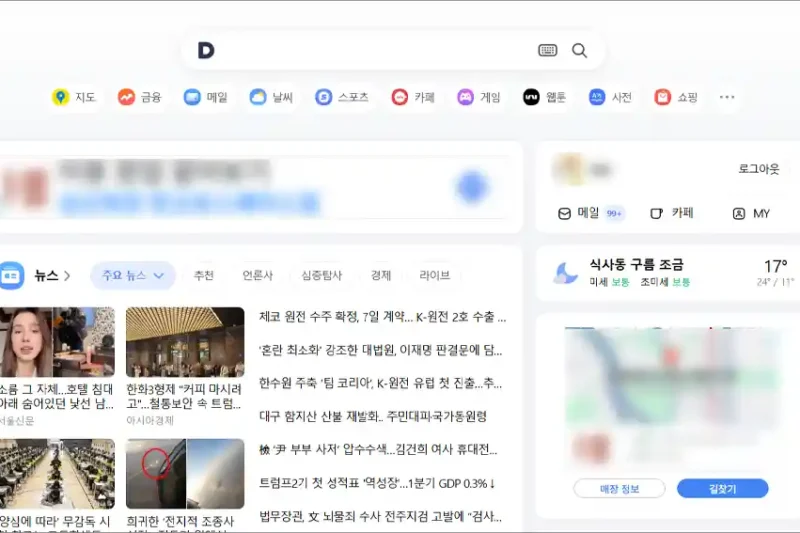Switch to the 경제 news tab

pos(381,275)
